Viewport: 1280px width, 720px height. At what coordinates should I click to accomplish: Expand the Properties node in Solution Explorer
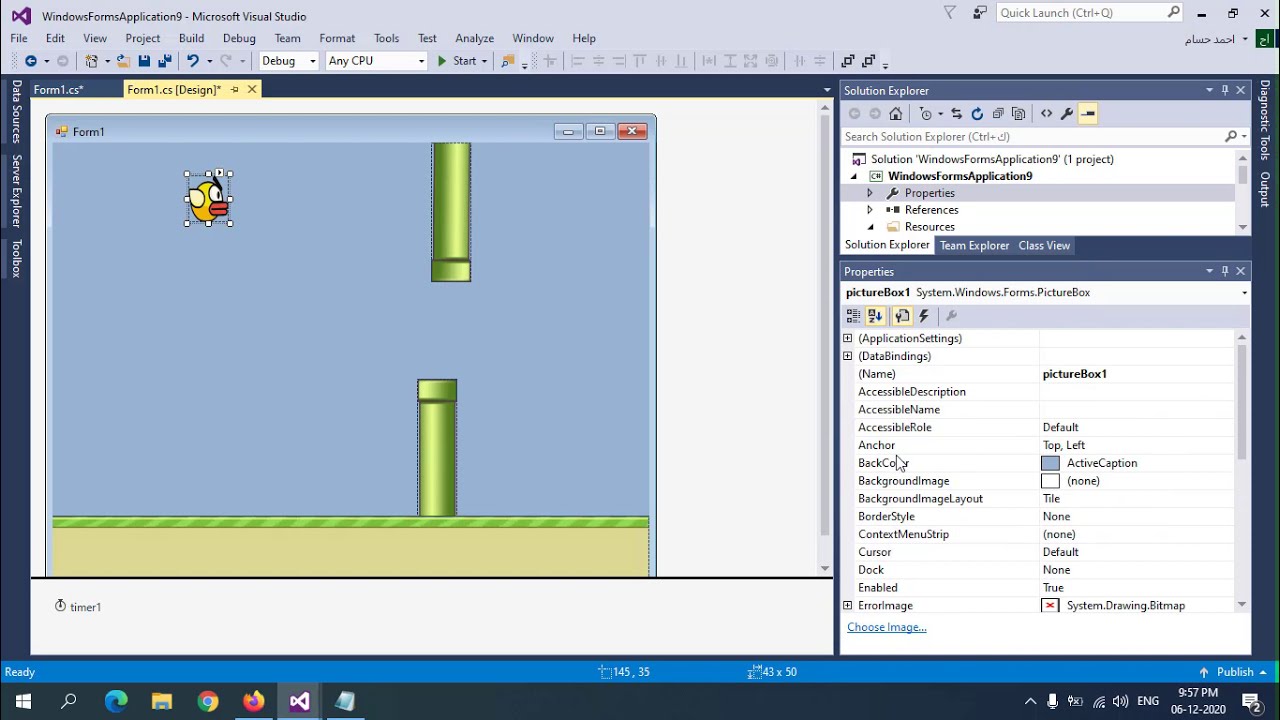[x=869, y=193]
